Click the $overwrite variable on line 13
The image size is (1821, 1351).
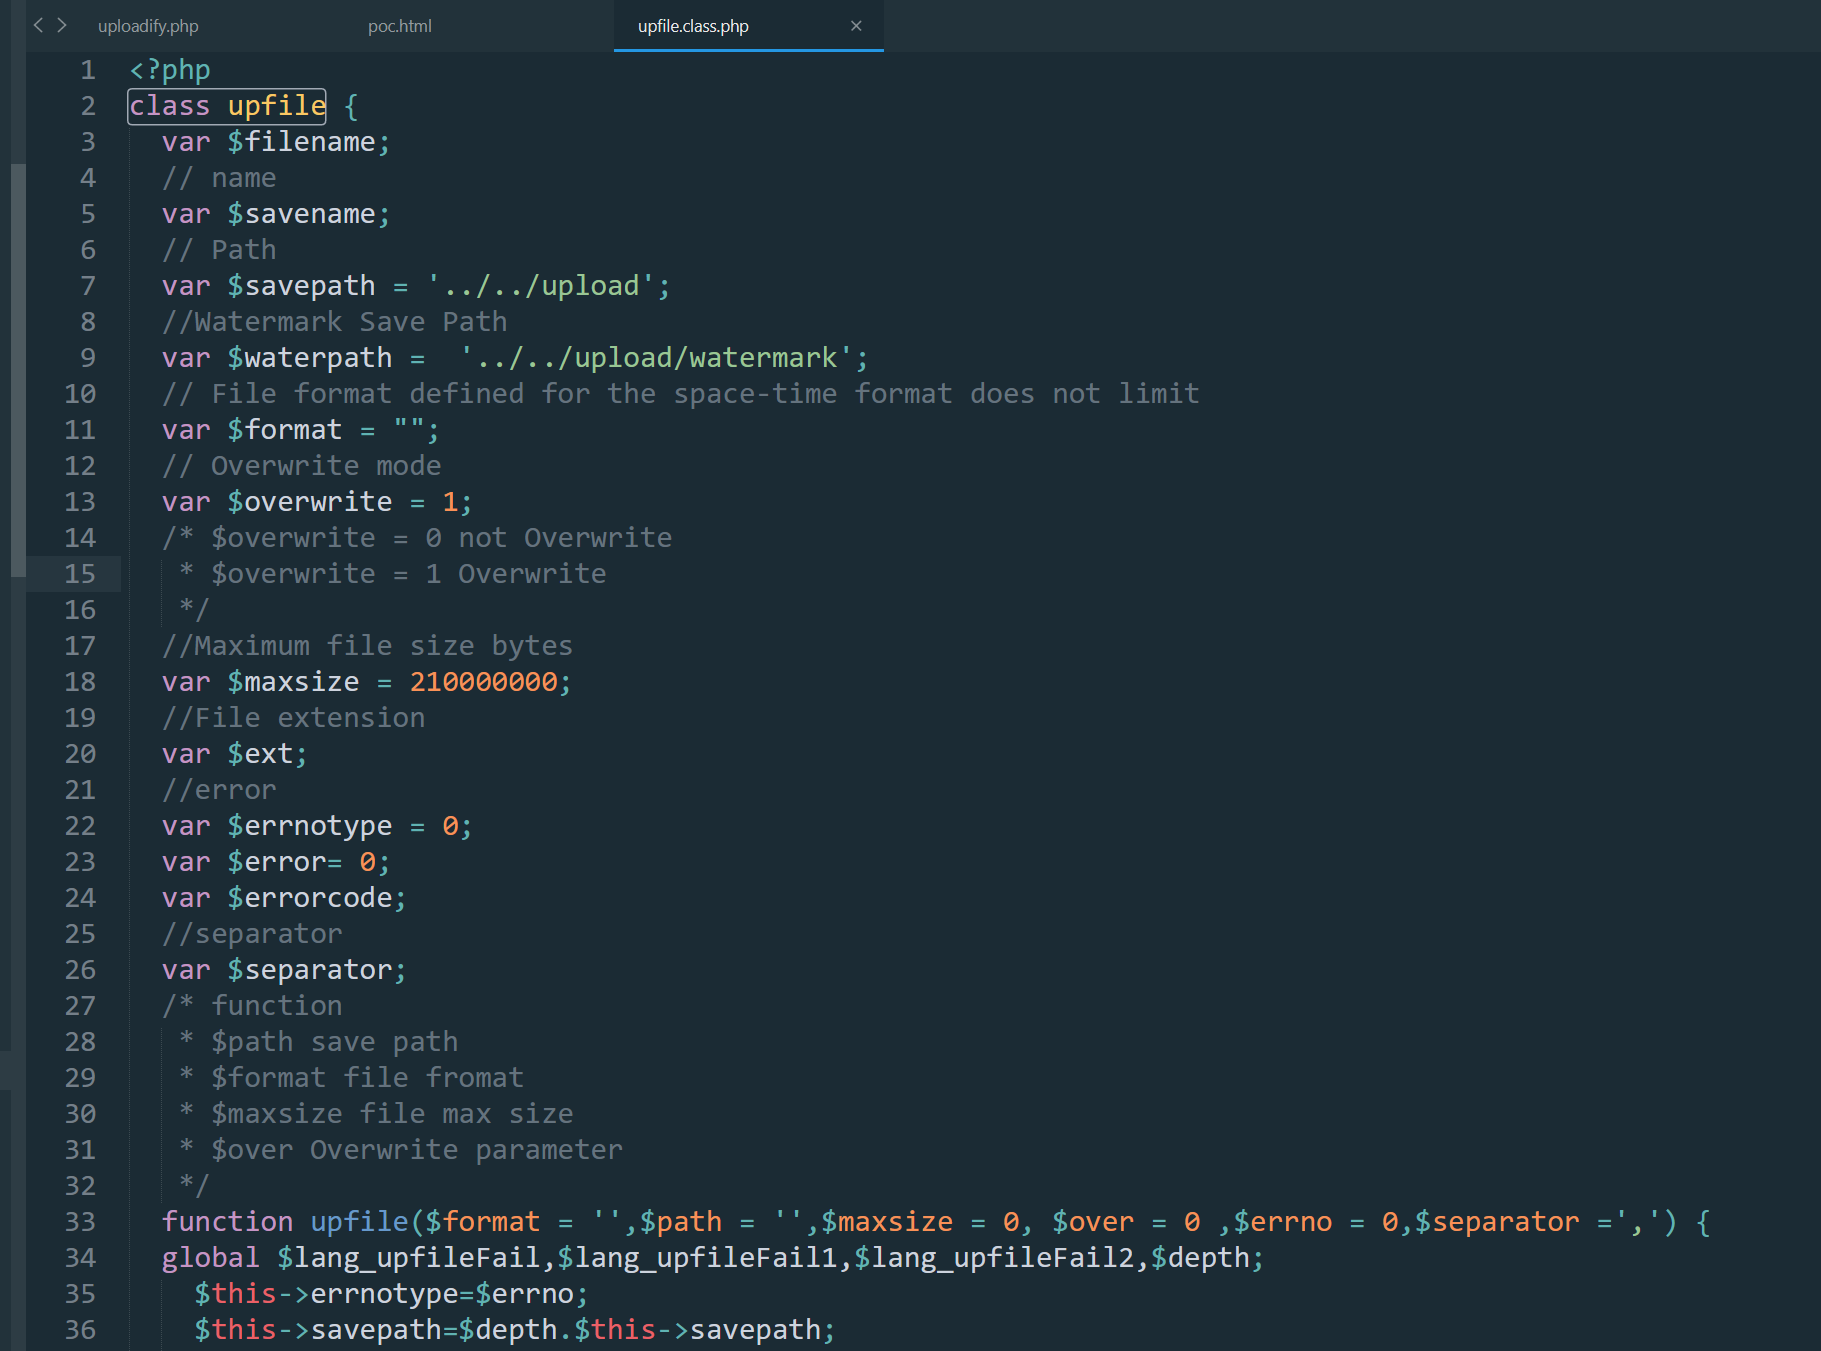pos(310,502)
